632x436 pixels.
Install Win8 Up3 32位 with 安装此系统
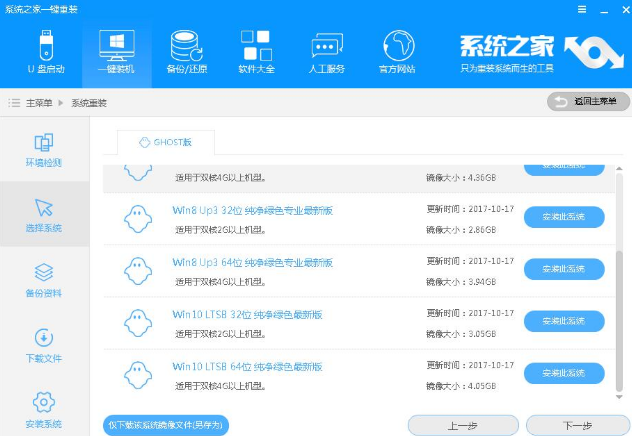tap(564, 217)
